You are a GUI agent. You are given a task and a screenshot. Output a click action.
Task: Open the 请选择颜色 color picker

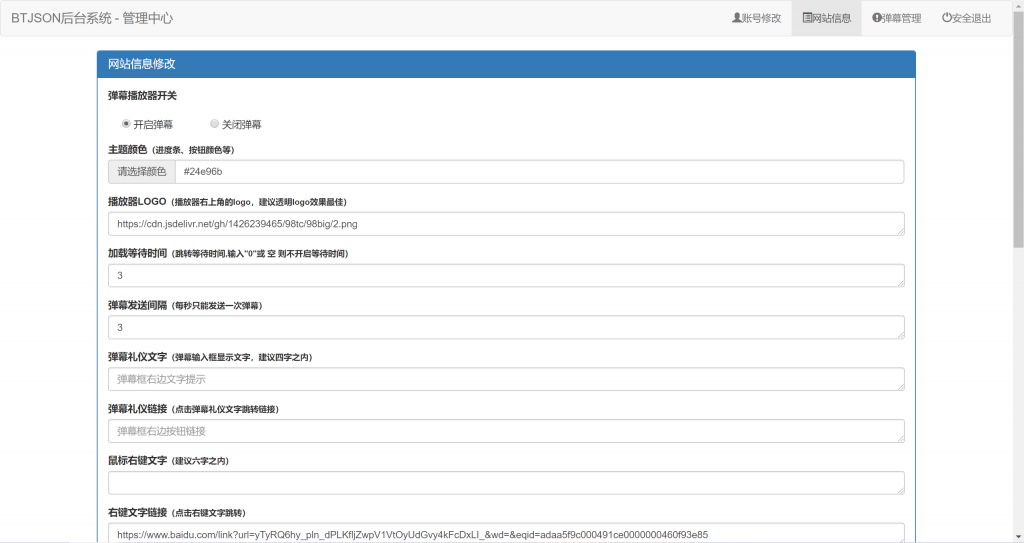[142, 172]
